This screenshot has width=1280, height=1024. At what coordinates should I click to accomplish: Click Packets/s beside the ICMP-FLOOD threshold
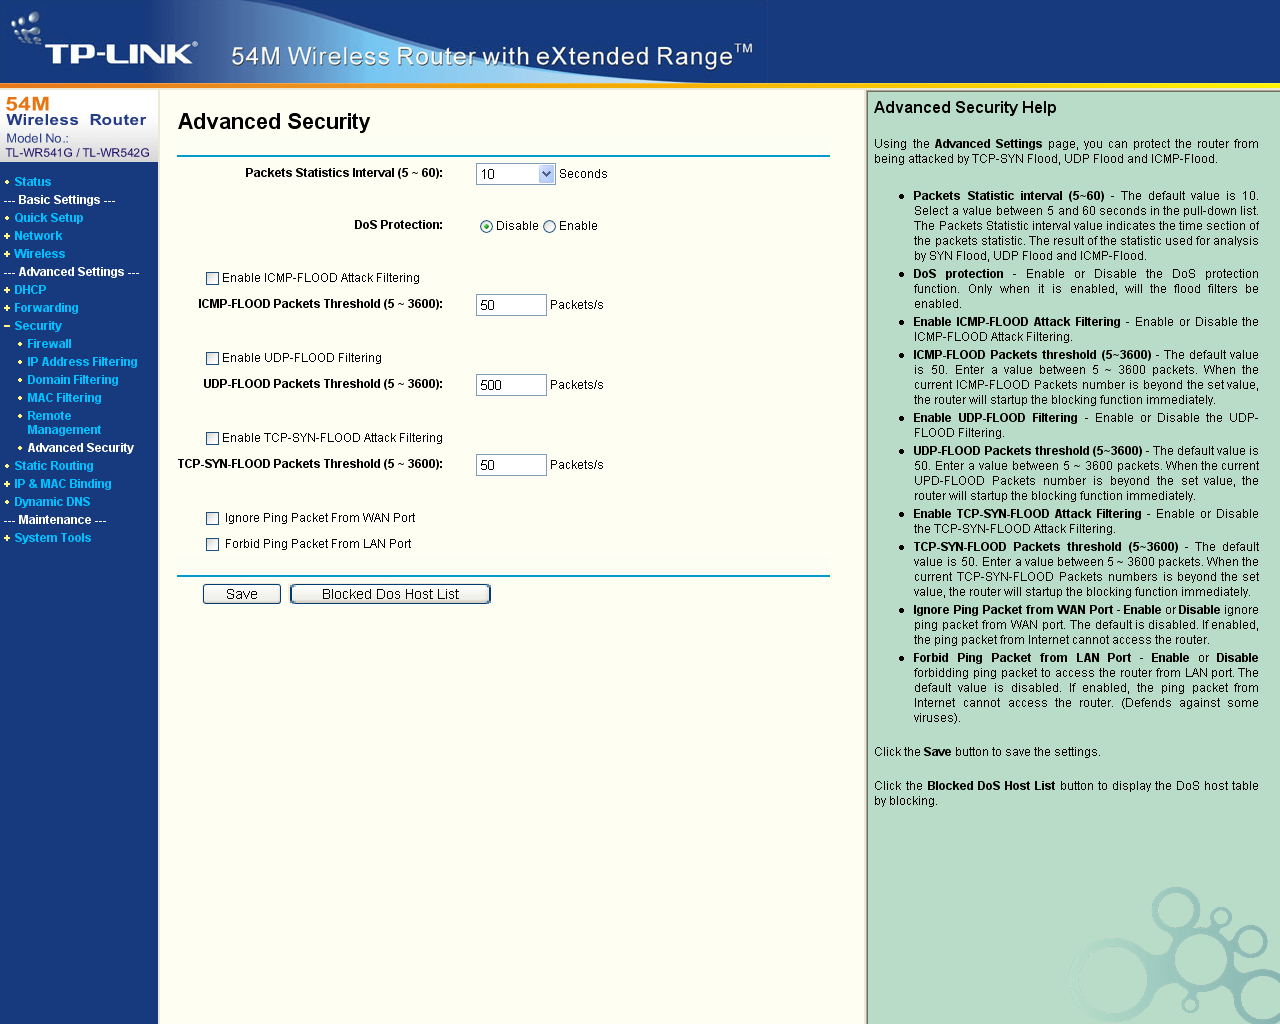pos(577,305)
